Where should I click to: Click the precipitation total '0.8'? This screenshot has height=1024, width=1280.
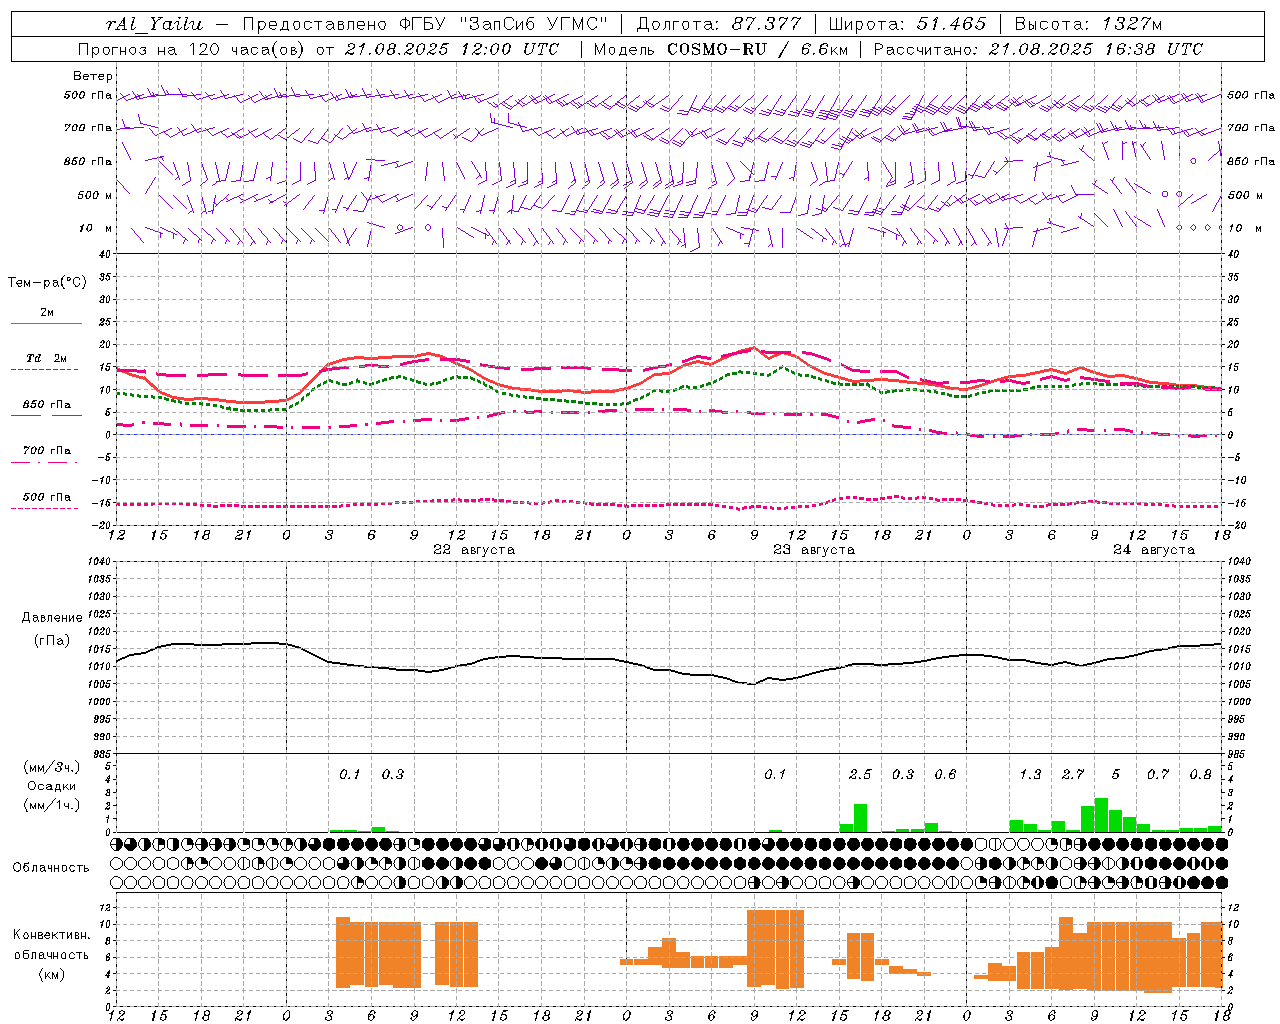click(x=1201, y=774)
